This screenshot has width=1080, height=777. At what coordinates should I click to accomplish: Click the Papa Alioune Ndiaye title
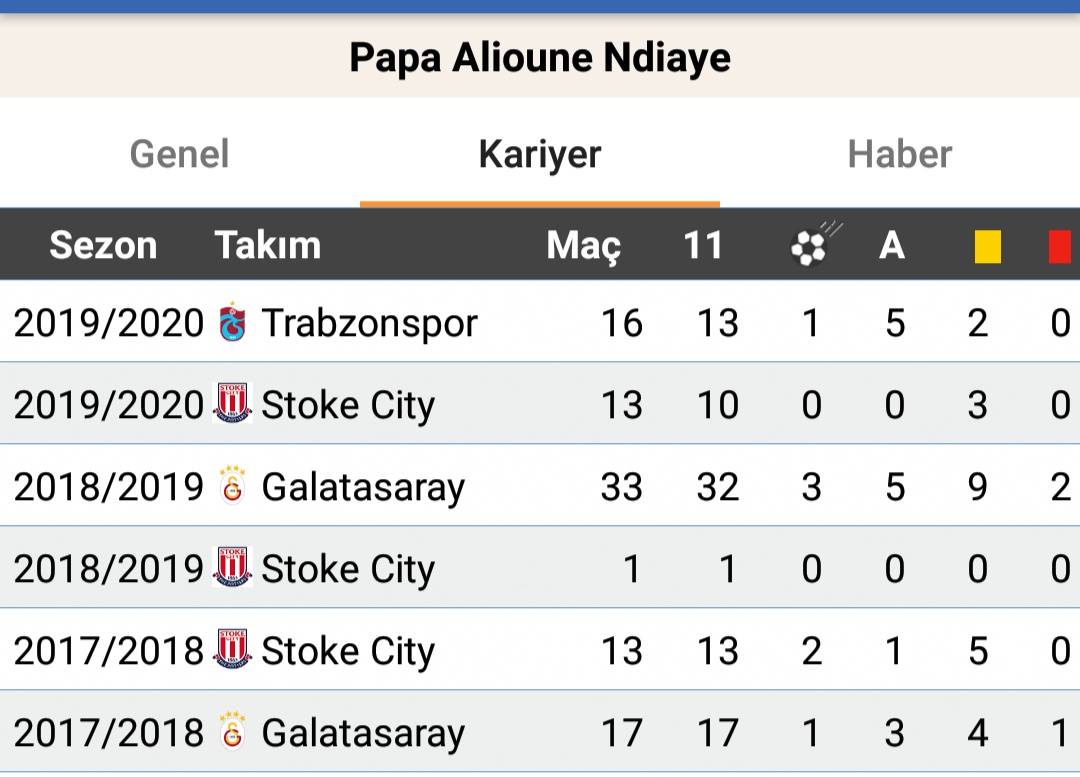540,58
